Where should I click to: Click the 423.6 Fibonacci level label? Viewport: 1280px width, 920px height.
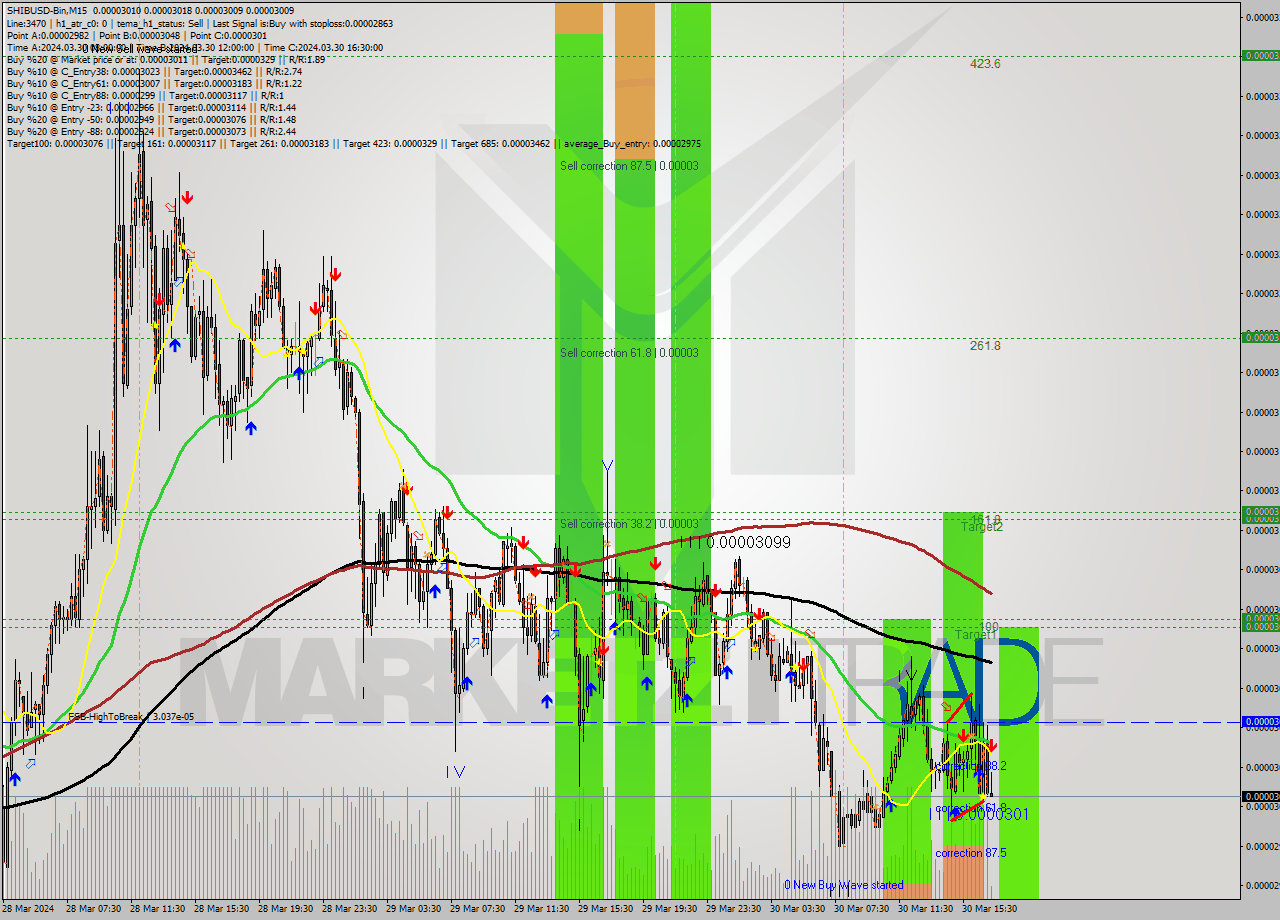click(985, 64)
